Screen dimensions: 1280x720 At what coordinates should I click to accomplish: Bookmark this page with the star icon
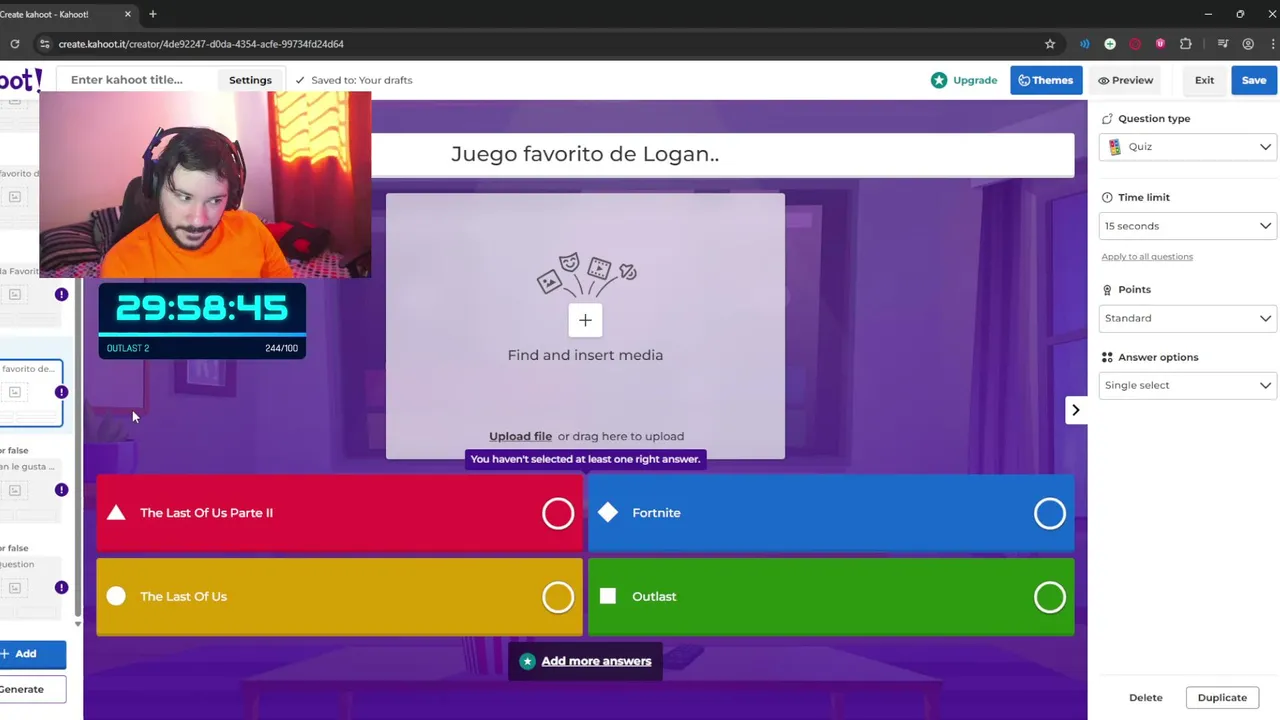pyautogui.click(x=1050, y=44)
